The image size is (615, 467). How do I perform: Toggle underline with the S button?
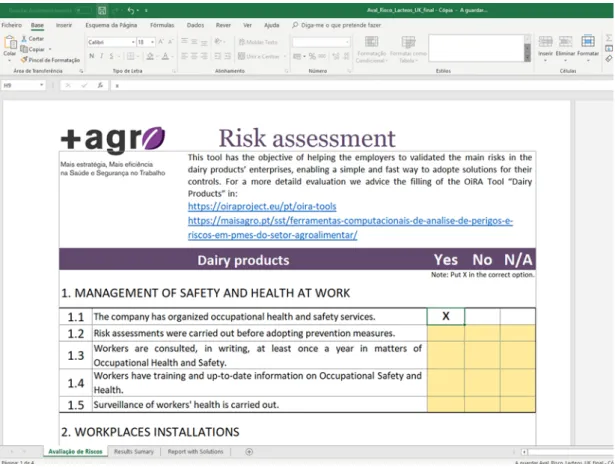coord(111,56)
